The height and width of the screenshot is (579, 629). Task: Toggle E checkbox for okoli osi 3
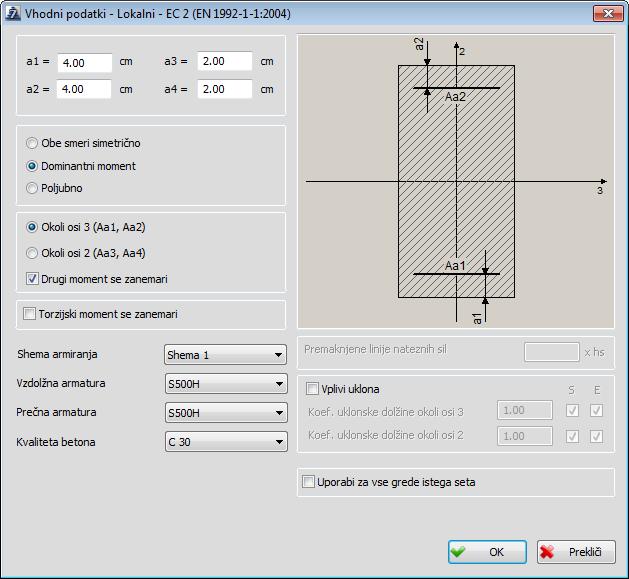597,410
